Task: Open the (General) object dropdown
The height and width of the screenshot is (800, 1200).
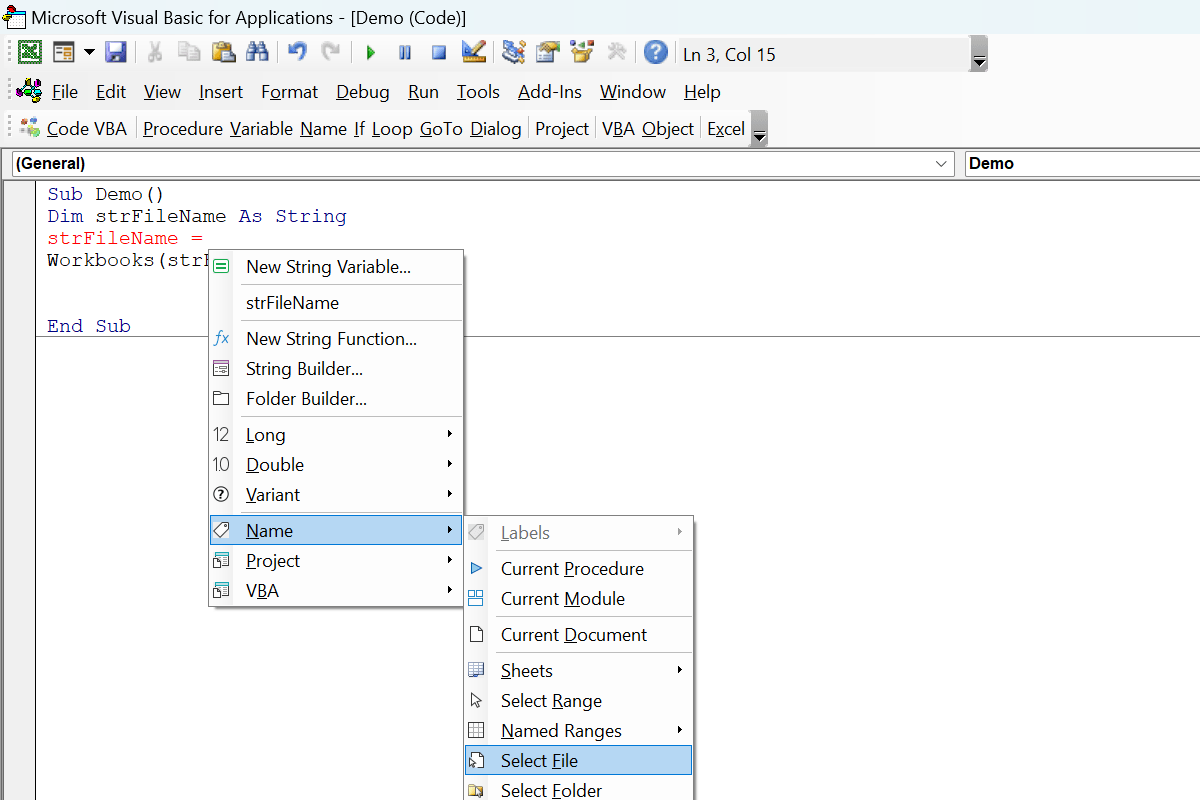Action: click(484, 163)
